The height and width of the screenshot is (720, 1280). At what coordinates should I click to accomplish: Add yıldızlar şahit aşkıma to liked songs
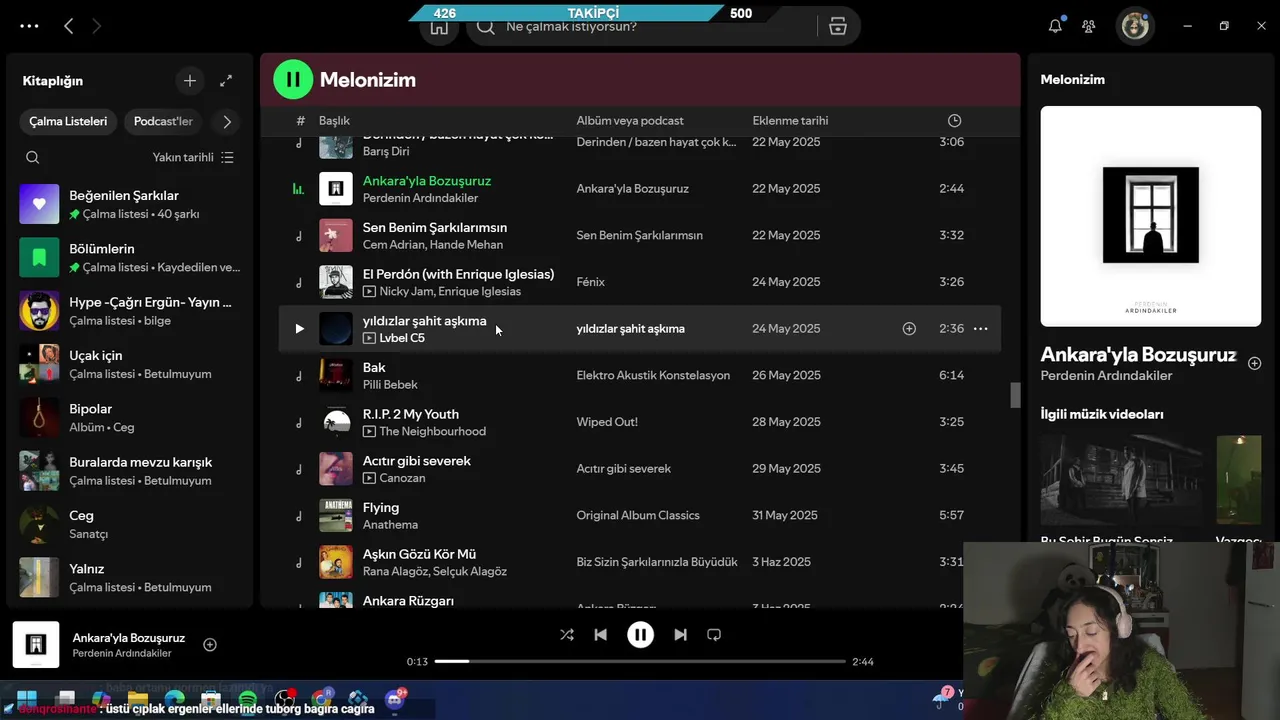(909, 328)
